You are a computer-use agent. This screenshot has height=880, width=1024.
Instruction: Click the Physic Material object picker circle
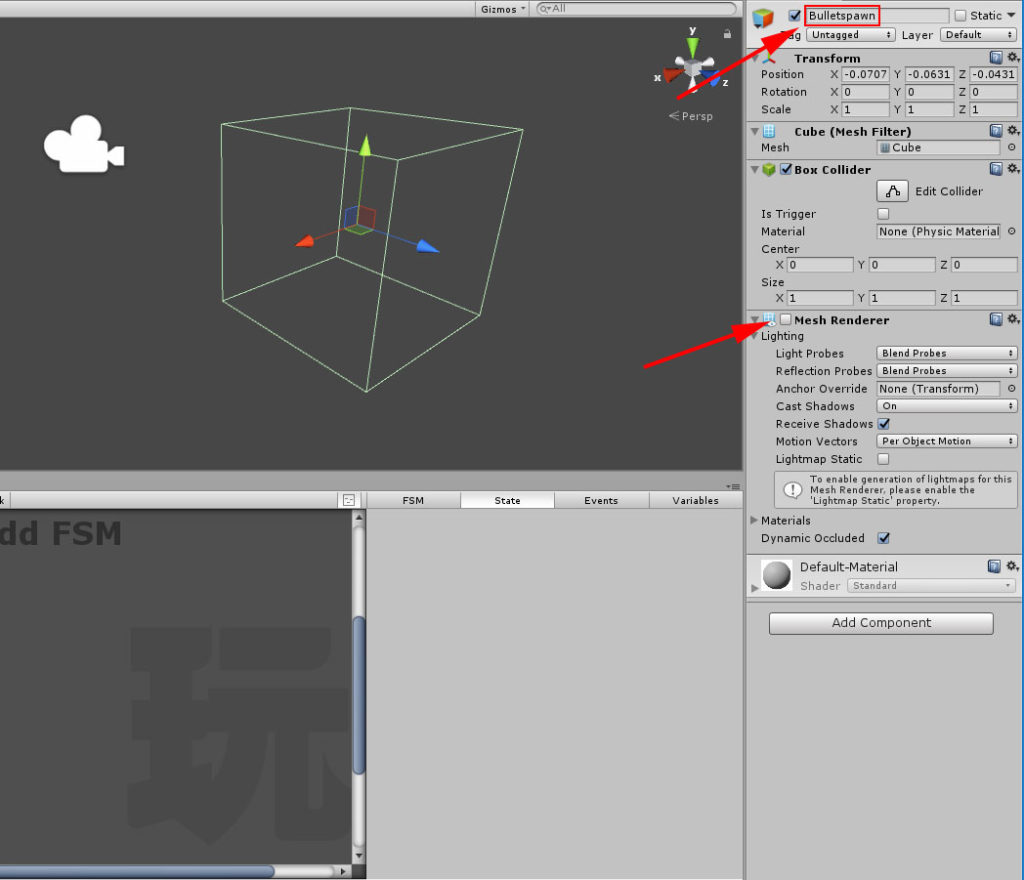1013,231
